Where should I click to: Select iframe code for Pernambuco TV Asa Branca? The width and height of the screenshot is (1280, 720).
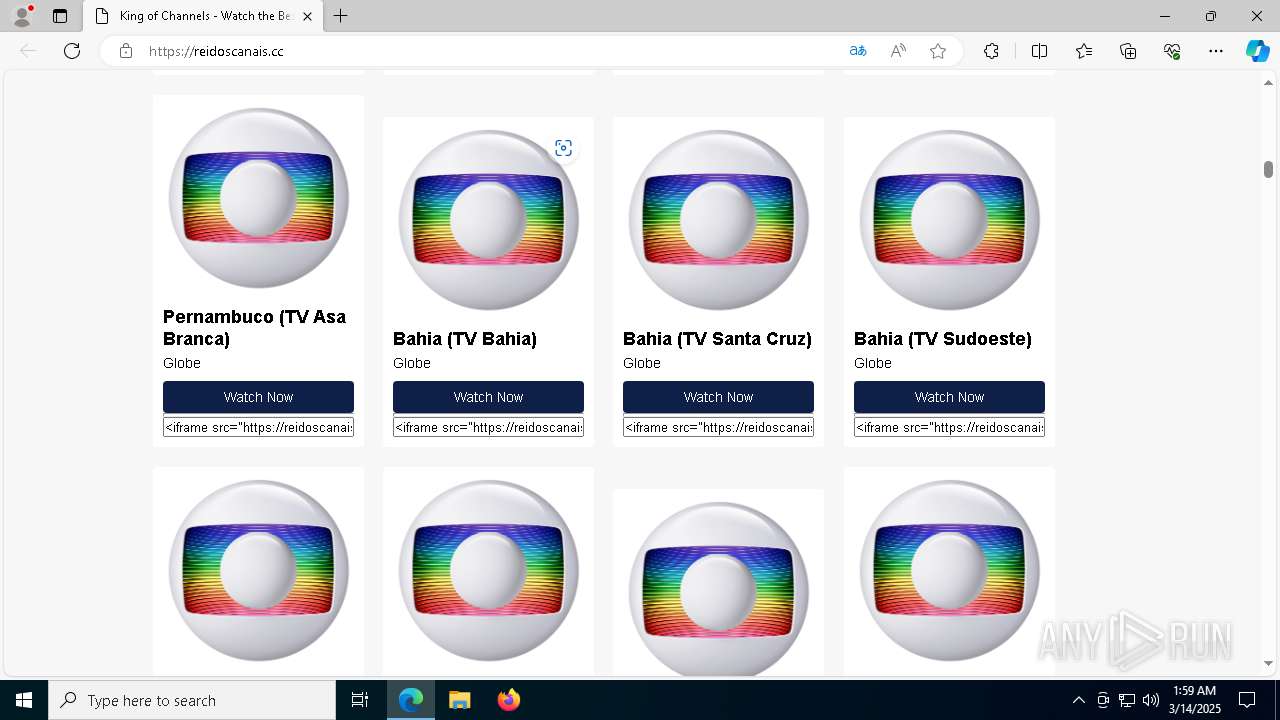coord(258,427)
